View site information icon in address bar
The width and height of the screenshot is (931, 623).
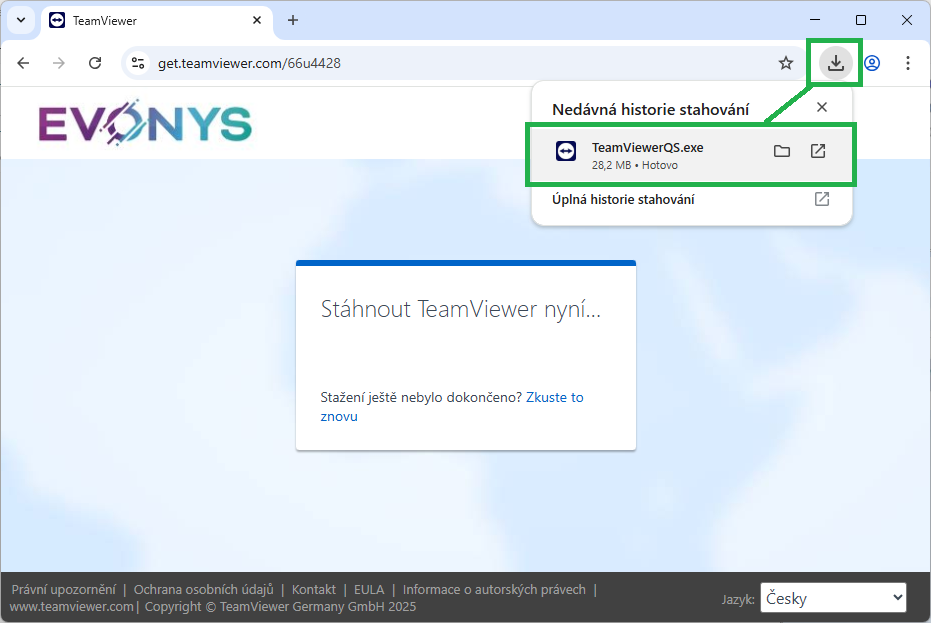[x=138, y=63]
